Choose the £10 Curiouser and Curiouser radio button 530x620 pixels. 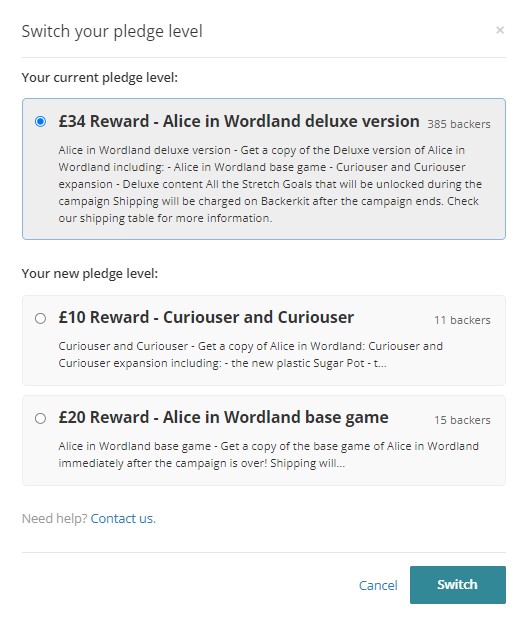pyautogui.click(x=40, y=318)
